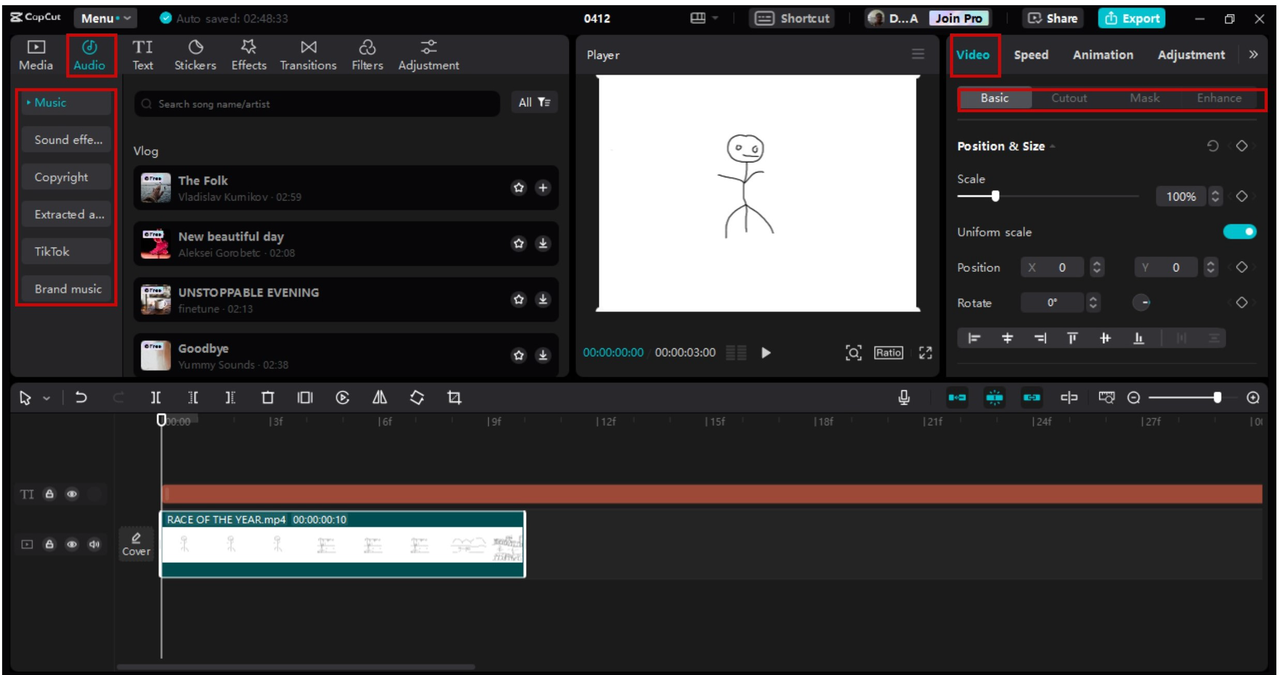Open the Ratio selector
Viewport: 1280px width, 675px height.
888,353
